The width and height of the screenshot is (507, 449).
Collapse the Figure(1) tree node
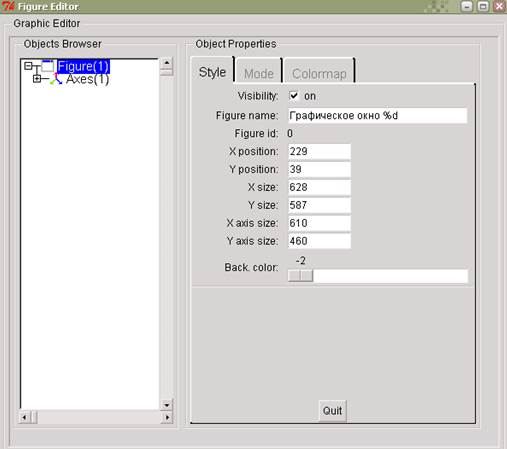tap(28, 66)
